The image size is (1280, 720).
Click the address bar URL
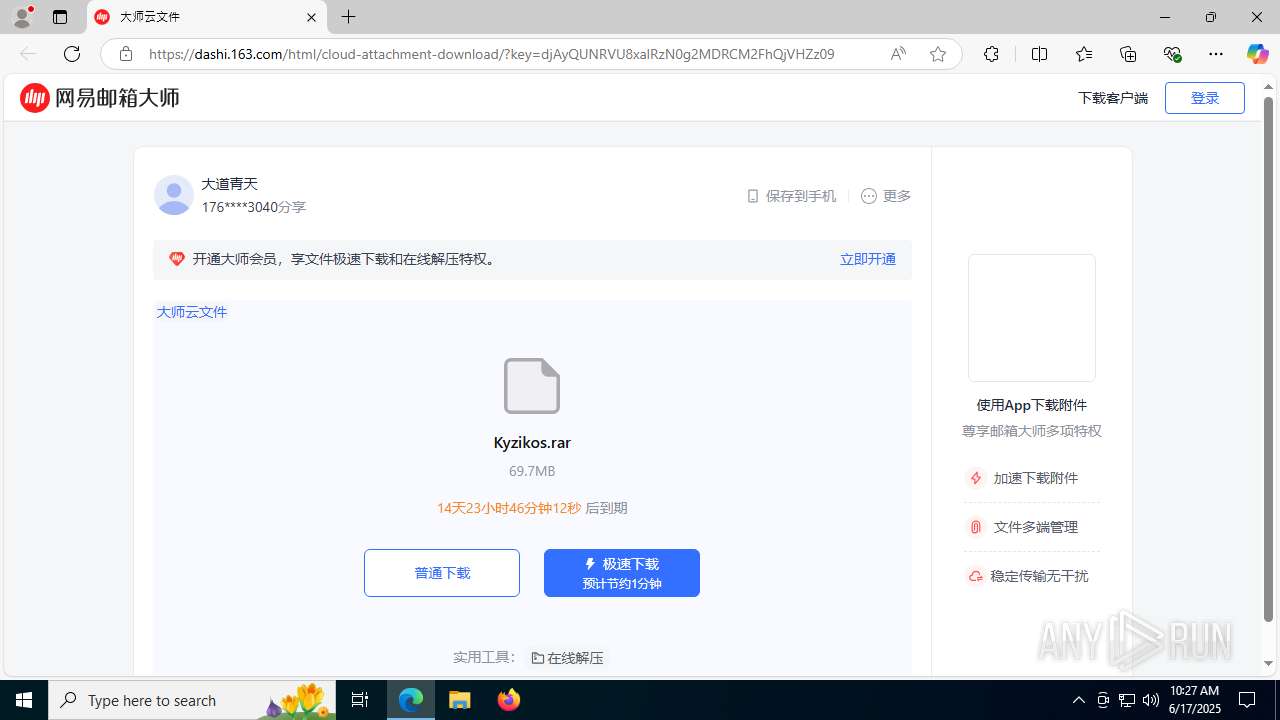click(491, 54)
